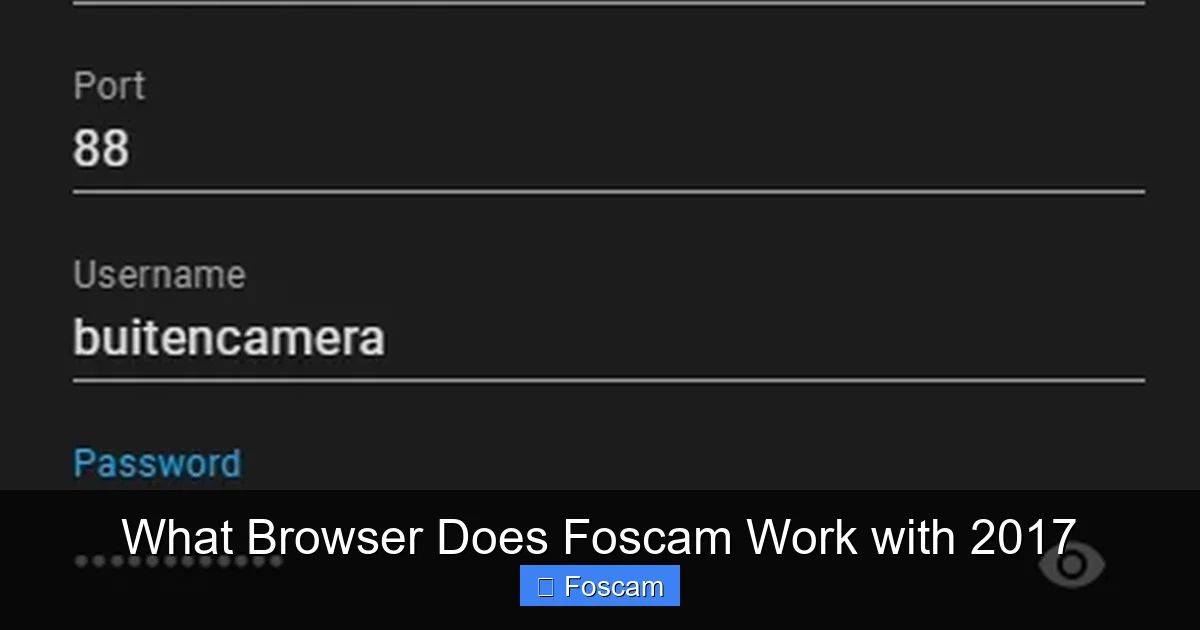Screen dimensions: 1200x630
Task: Edit the Port value 88
Action: coord(103,147)
